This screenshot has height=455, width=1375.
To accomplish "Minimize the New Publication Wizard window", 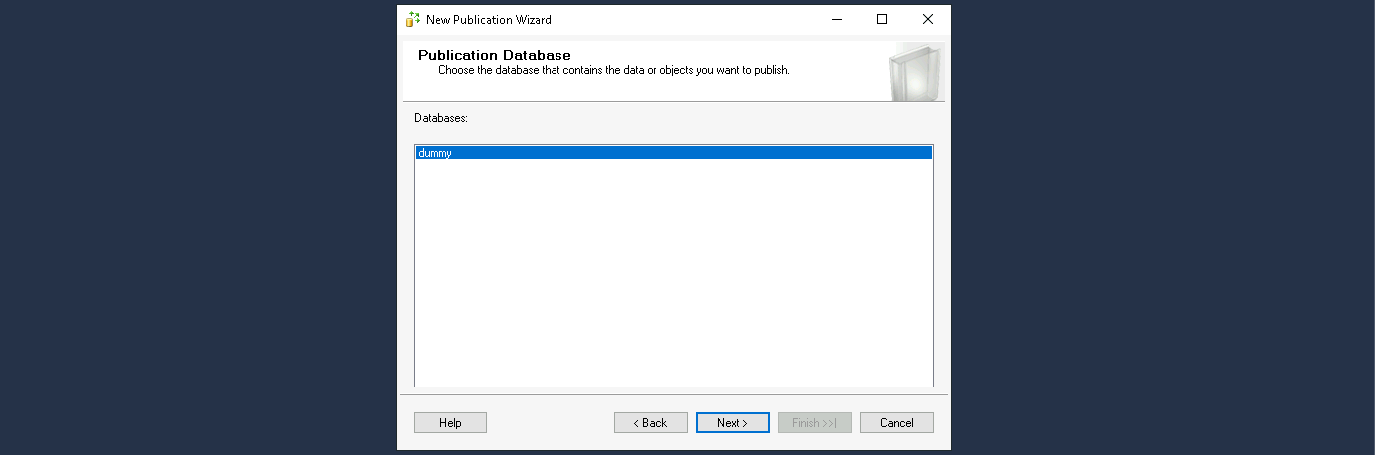I will pyautogui.click(x=835, y=19).
